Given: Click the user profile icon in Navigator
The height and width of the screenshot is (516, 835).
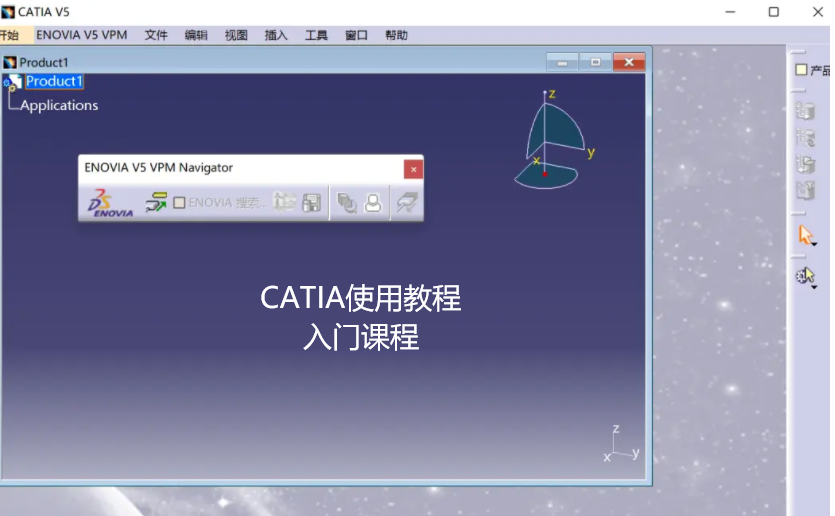Looking at the screenshot, I should [373, 202].
